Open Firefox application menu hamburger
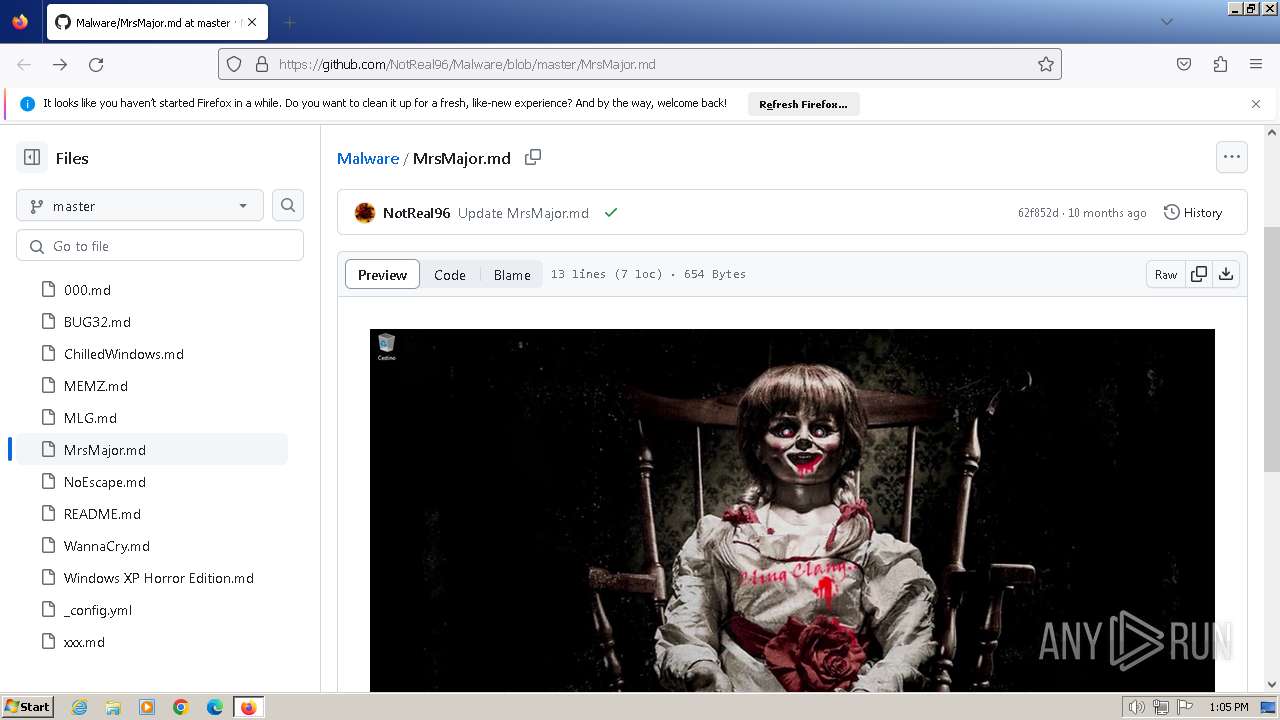The image size is (1280, 720). (x=1256, y=64)
